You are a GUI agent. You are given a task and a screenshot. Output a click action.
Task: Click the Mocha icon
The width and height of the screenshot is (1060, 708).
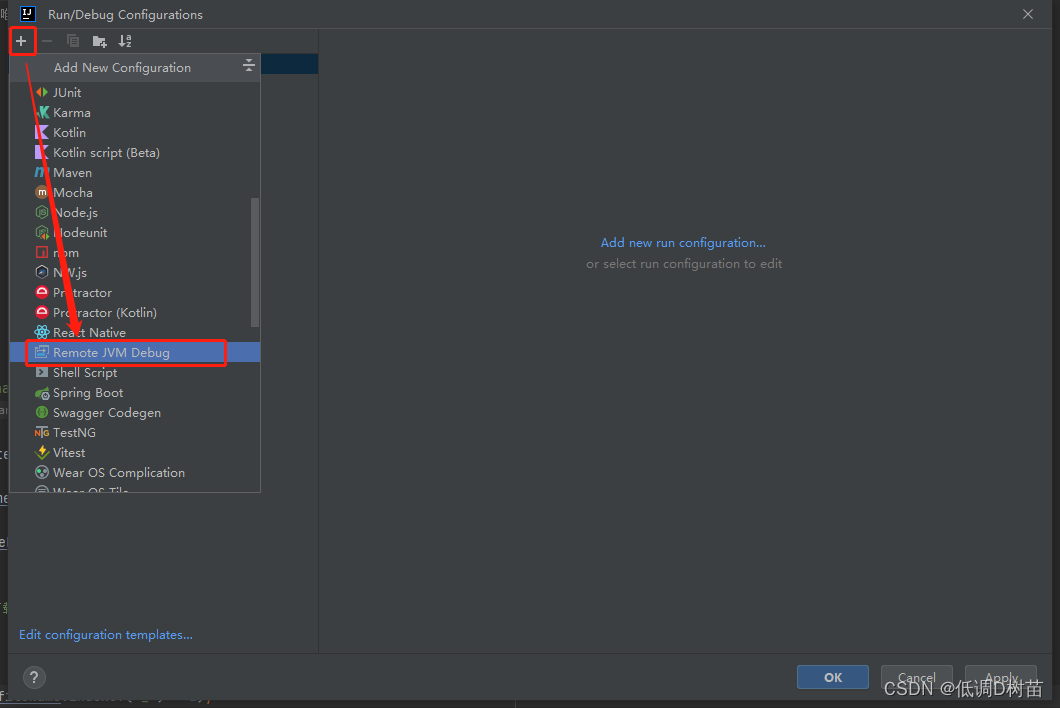42,192
